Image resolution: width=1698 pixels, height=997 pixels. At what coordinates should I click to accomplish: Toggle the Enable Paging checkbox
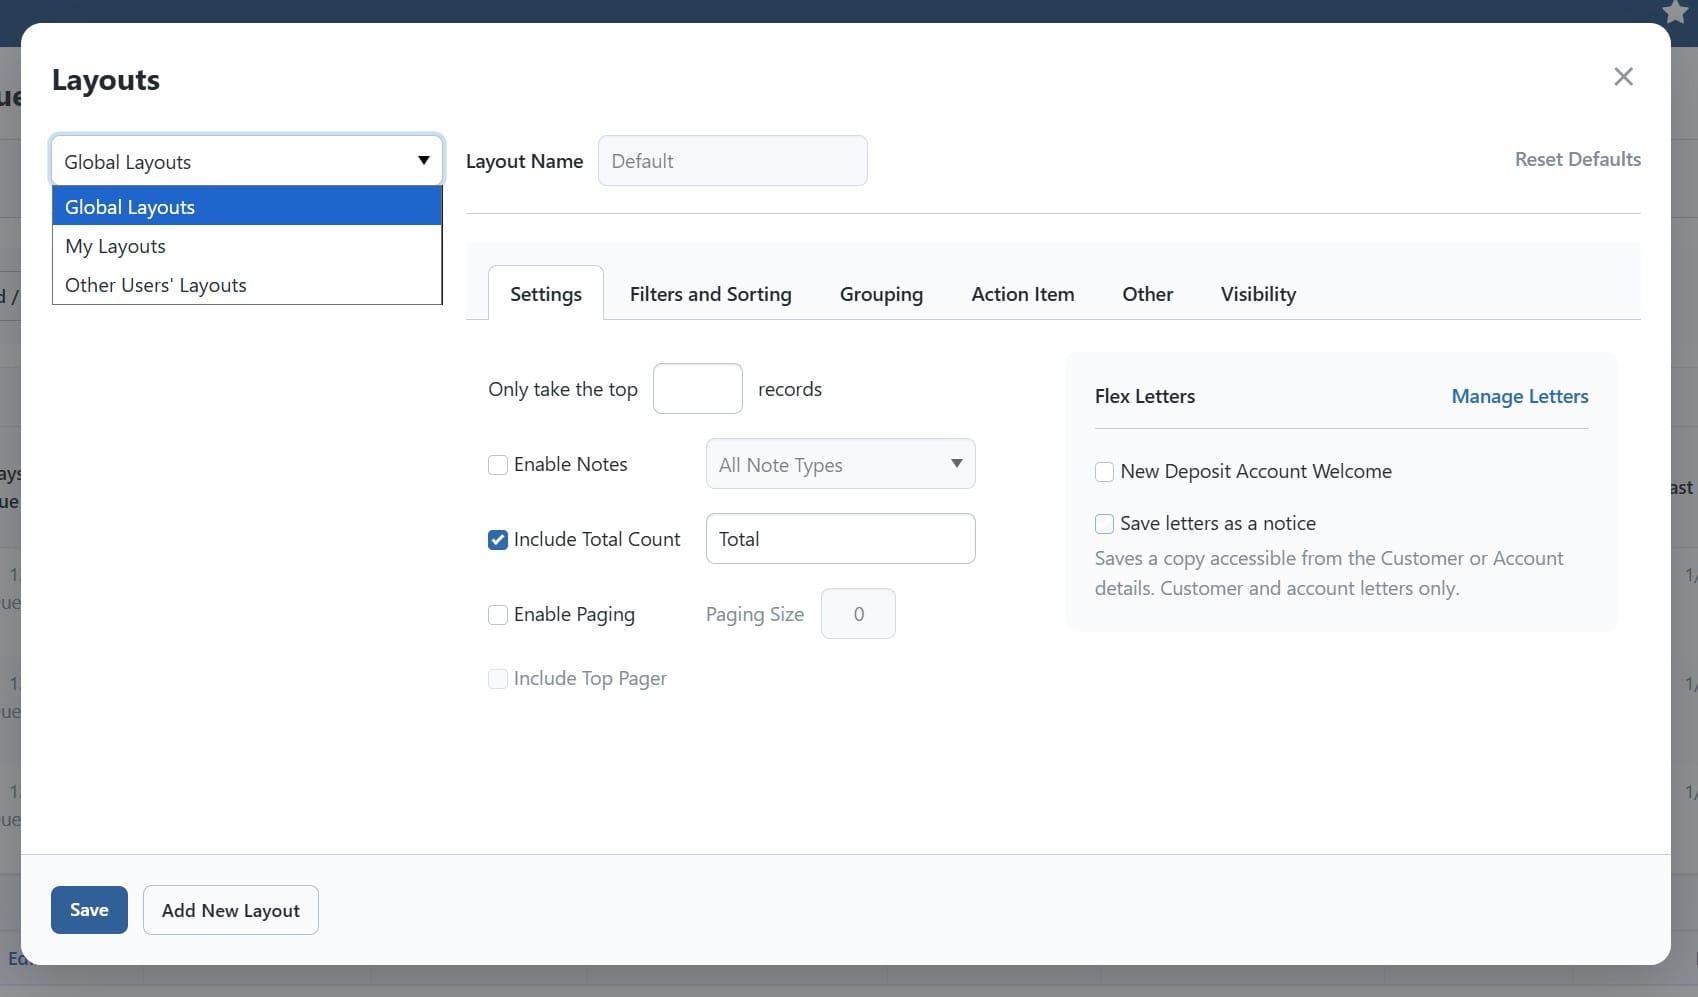tap(498, 615)
